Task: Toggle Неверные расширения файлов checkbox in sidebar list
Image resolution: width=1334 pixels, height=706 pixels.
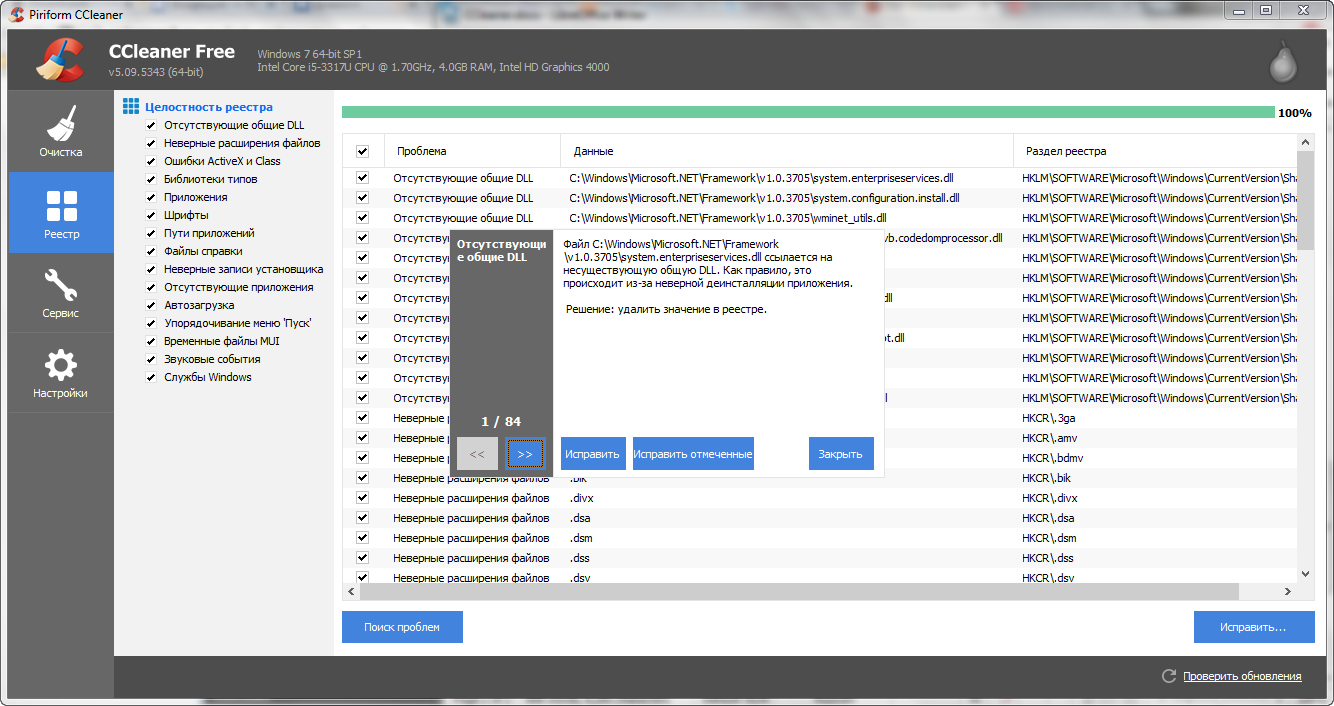Action: pyautogui.click(x=151, y=143)
